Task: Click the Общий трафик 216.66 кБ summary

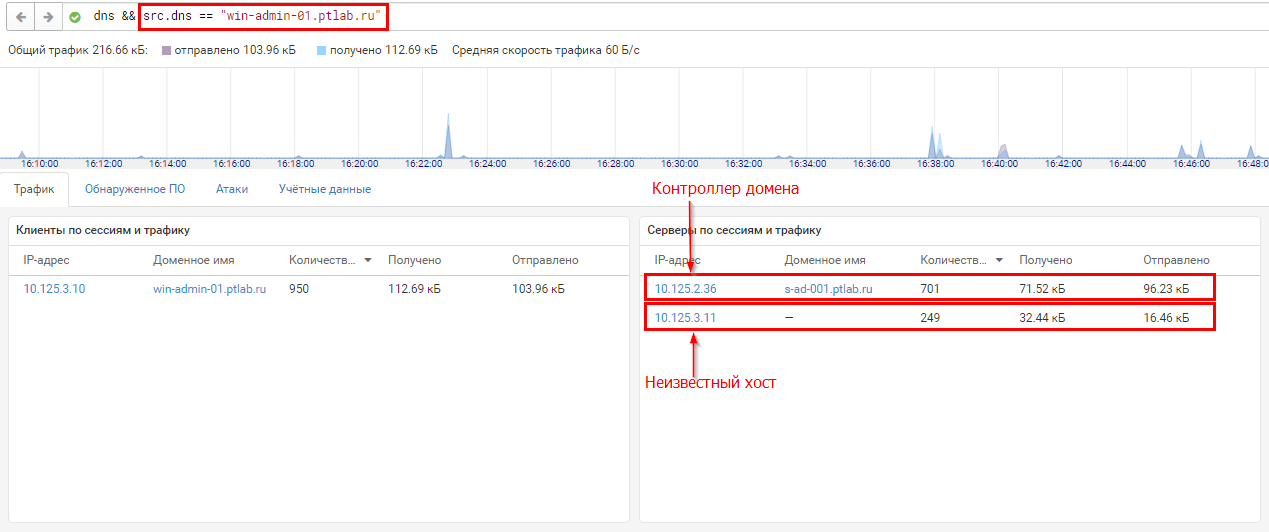Action: (x=77, y=49)
